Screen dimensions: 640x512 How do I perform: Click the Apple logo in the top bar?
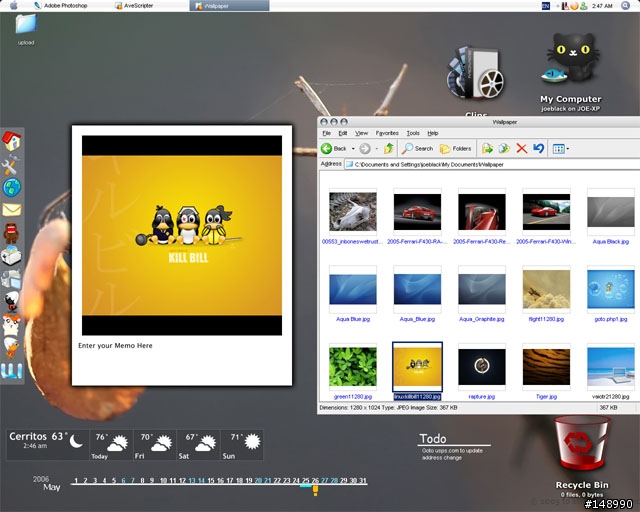pyautogui.click(x=14, y=5)
